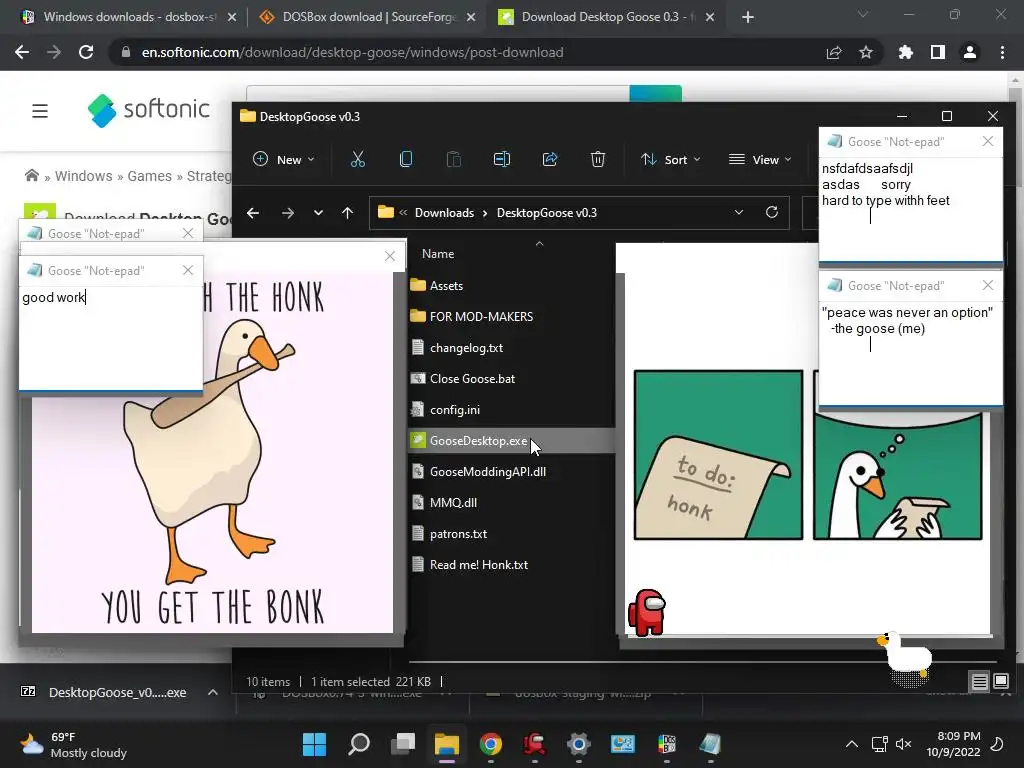This screenshot has height=768, width=1024.
Task: Open the New dropdown in Explorer
Action: click(283, 159)
